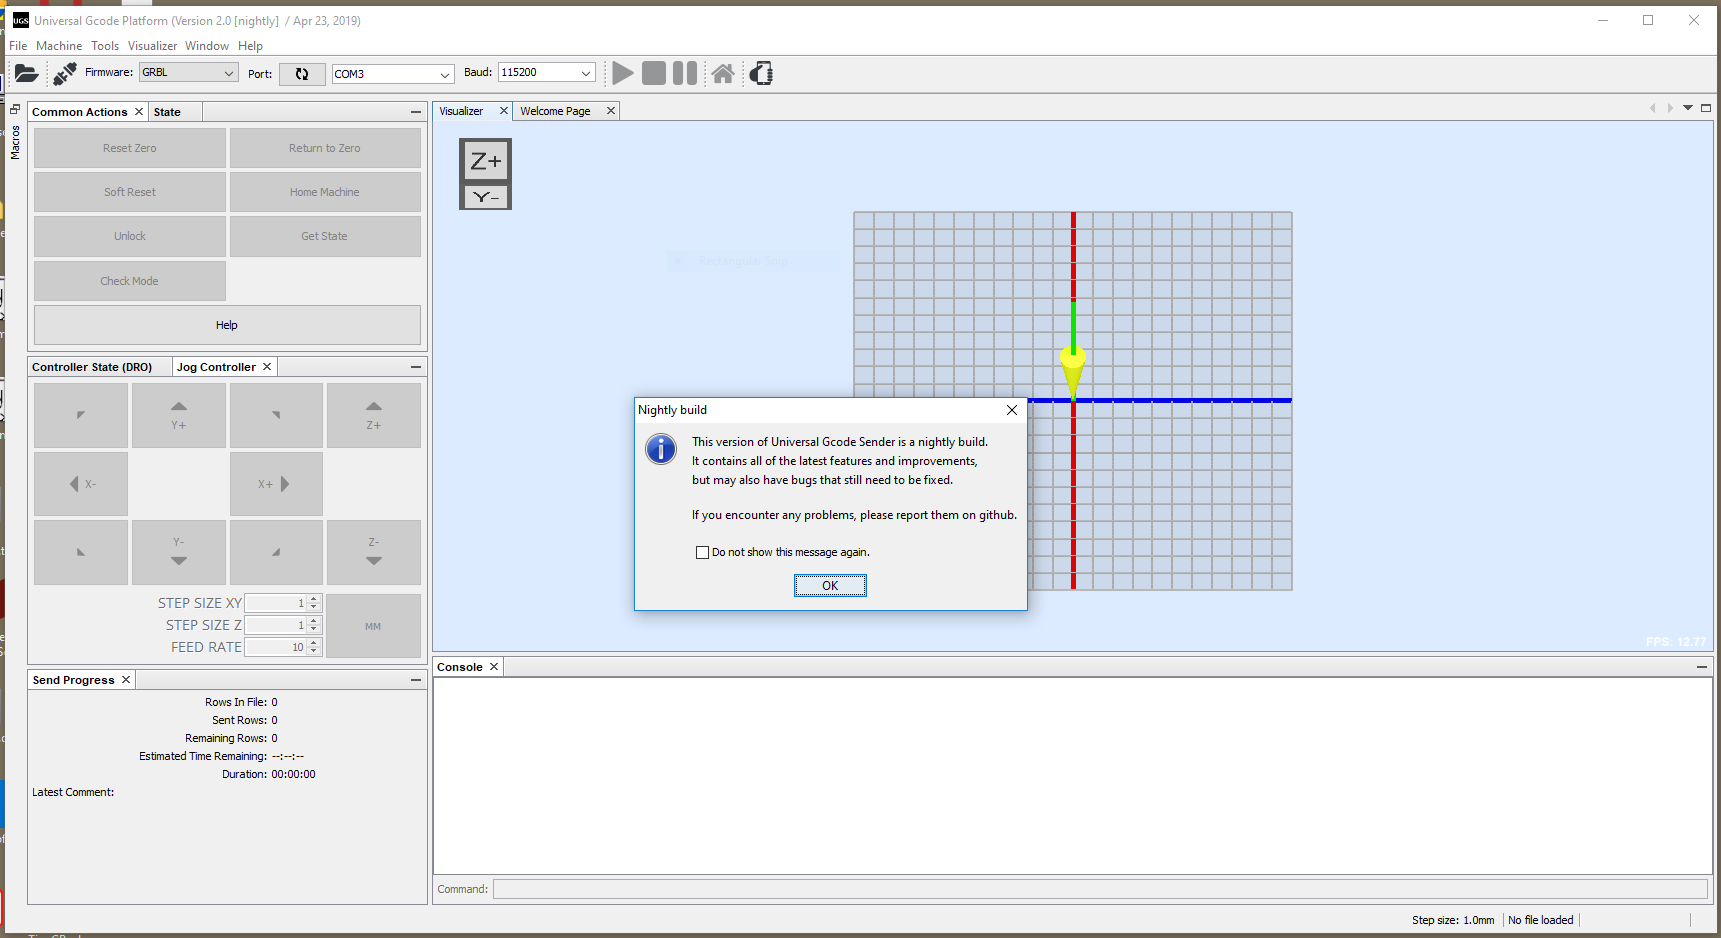Jog diagonally down-left with arrow button
1721x938 pixels.
coord(81,552)
